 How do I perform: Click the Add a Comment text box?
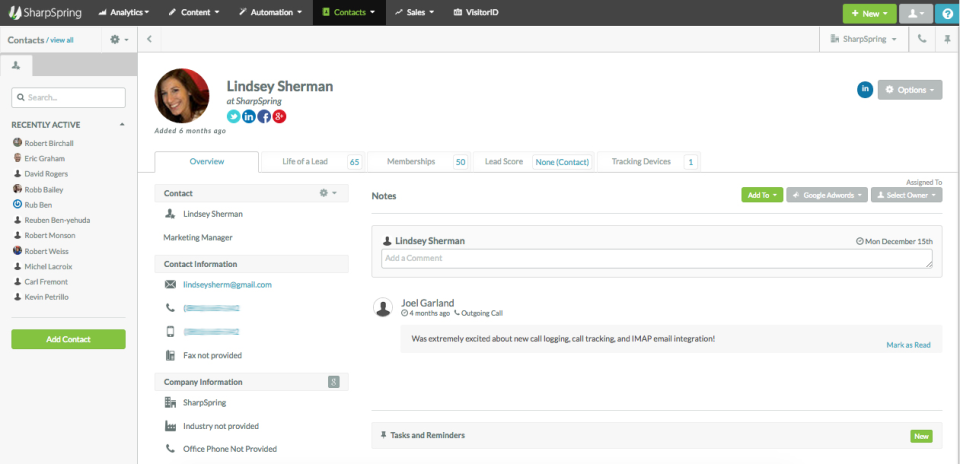click(x=657, y=258)
